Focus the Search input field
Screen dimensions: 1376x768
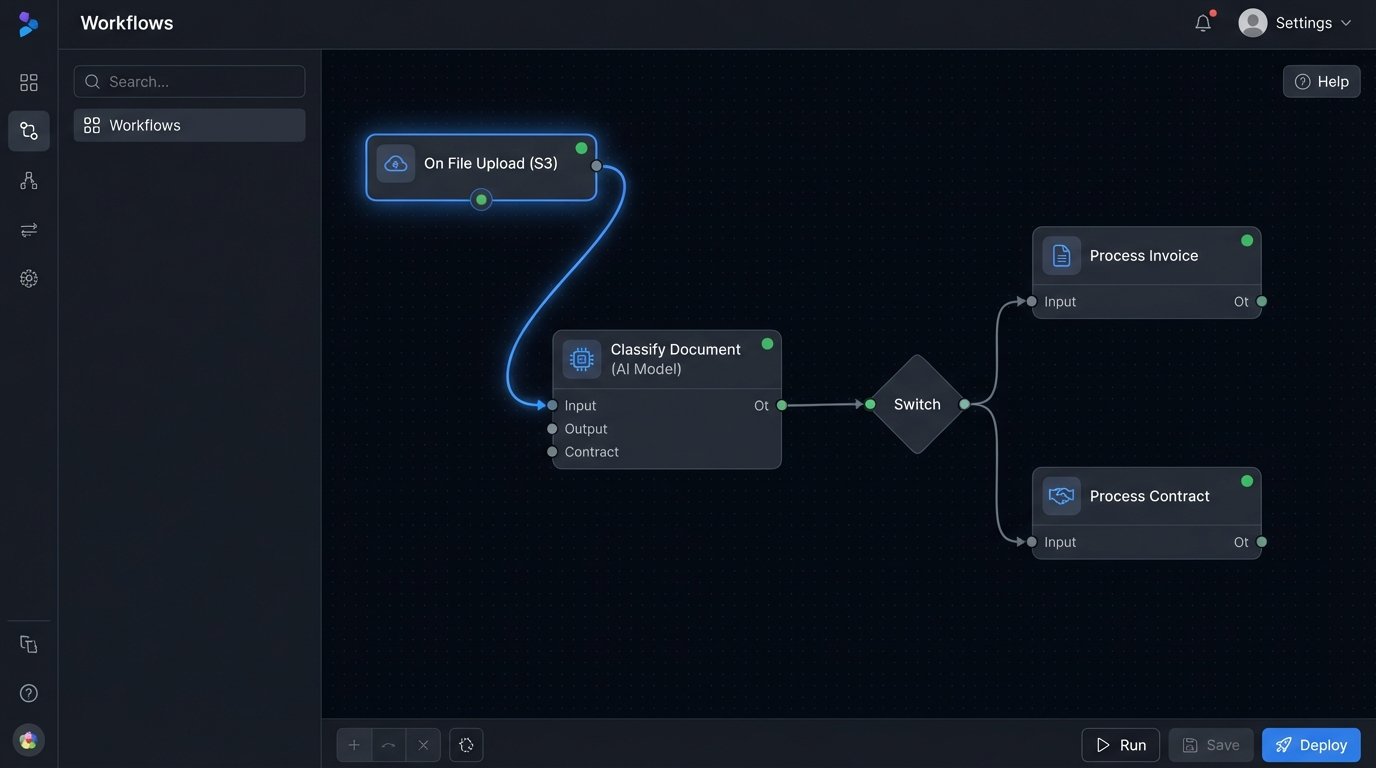pos(190,82)
